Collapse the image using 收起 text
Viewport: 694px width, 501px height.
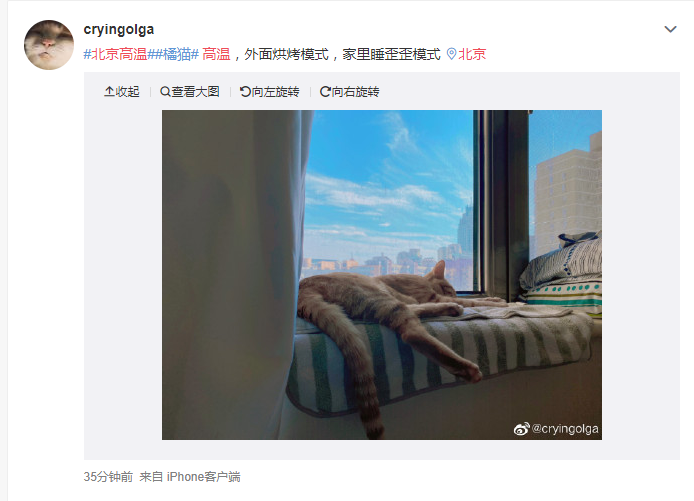point(127,92)
